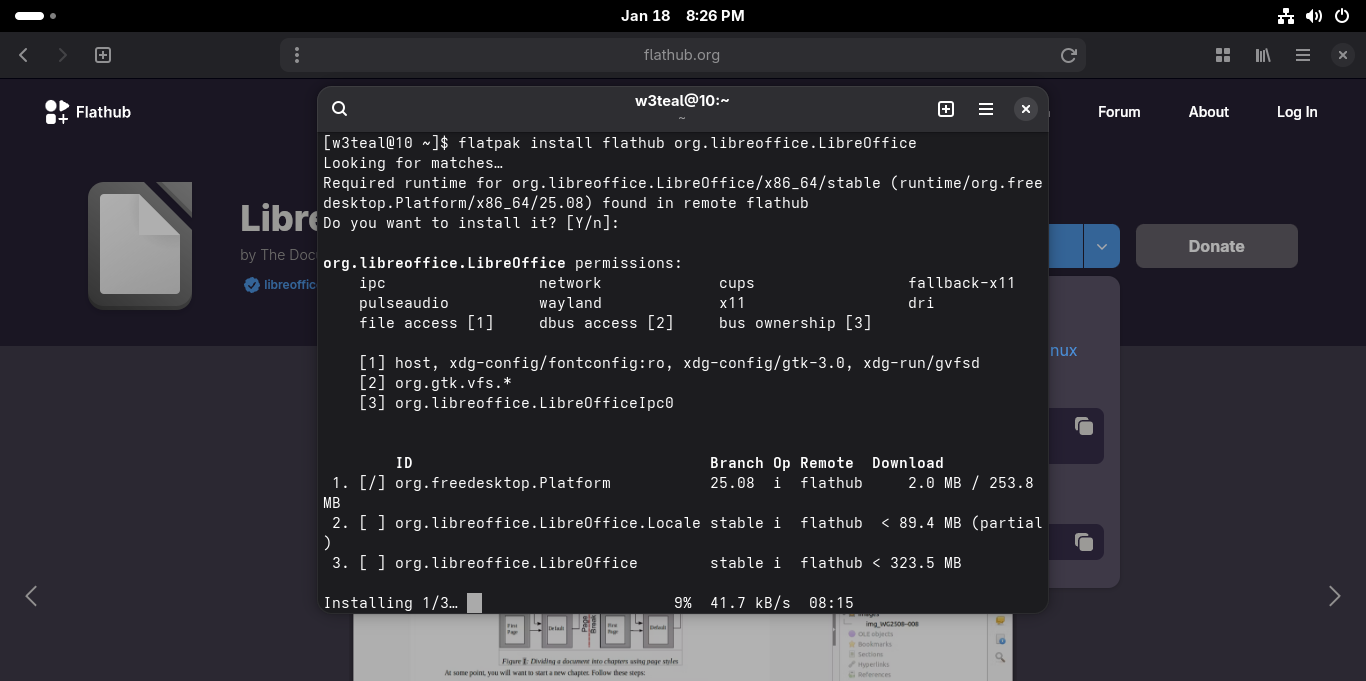Viewport: 1366px width, 681px height.
Task: Show the next screenshot in the carousel
Action: click(1334, 596)
